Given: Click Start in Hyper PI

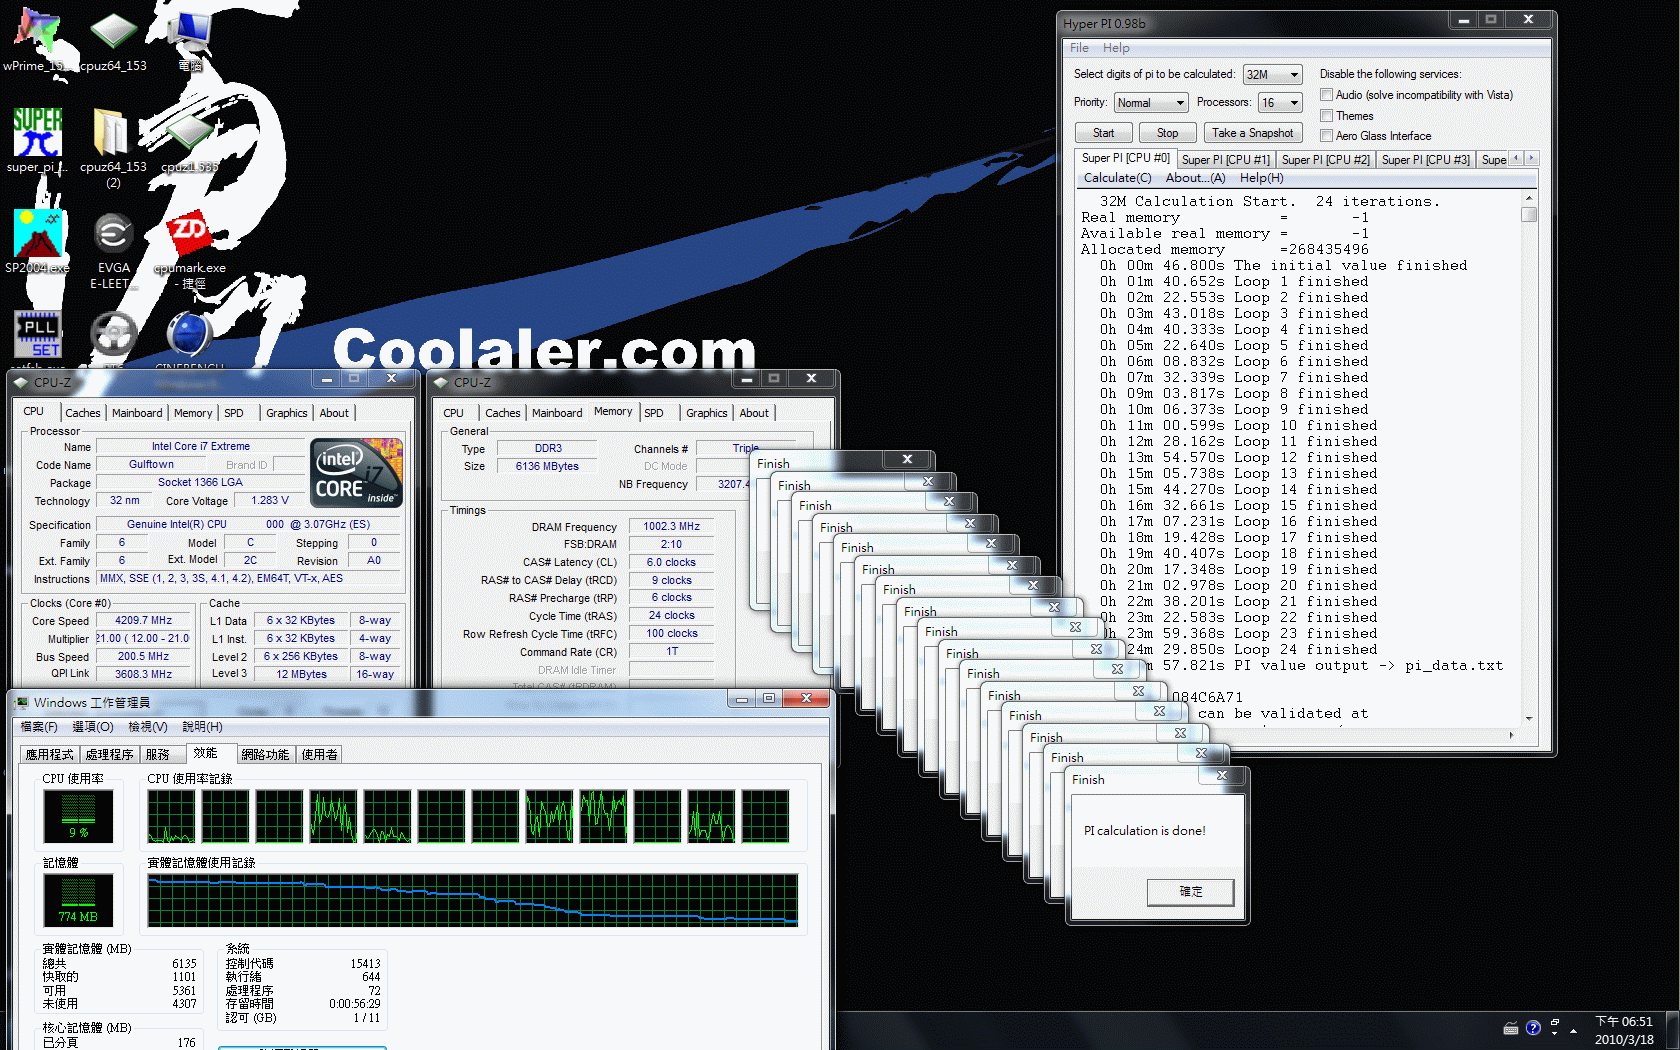Looking at the screenshot, I should click(1103, 133).
